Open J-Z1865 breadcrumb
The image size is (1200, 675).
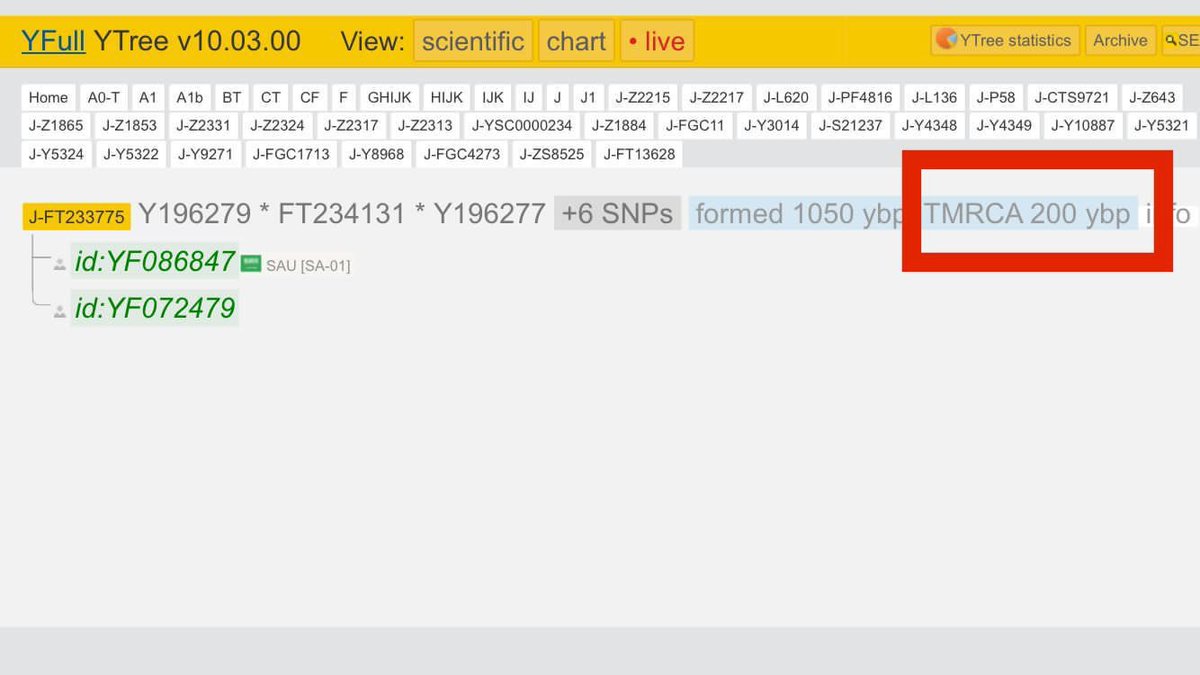click(56, 125)
